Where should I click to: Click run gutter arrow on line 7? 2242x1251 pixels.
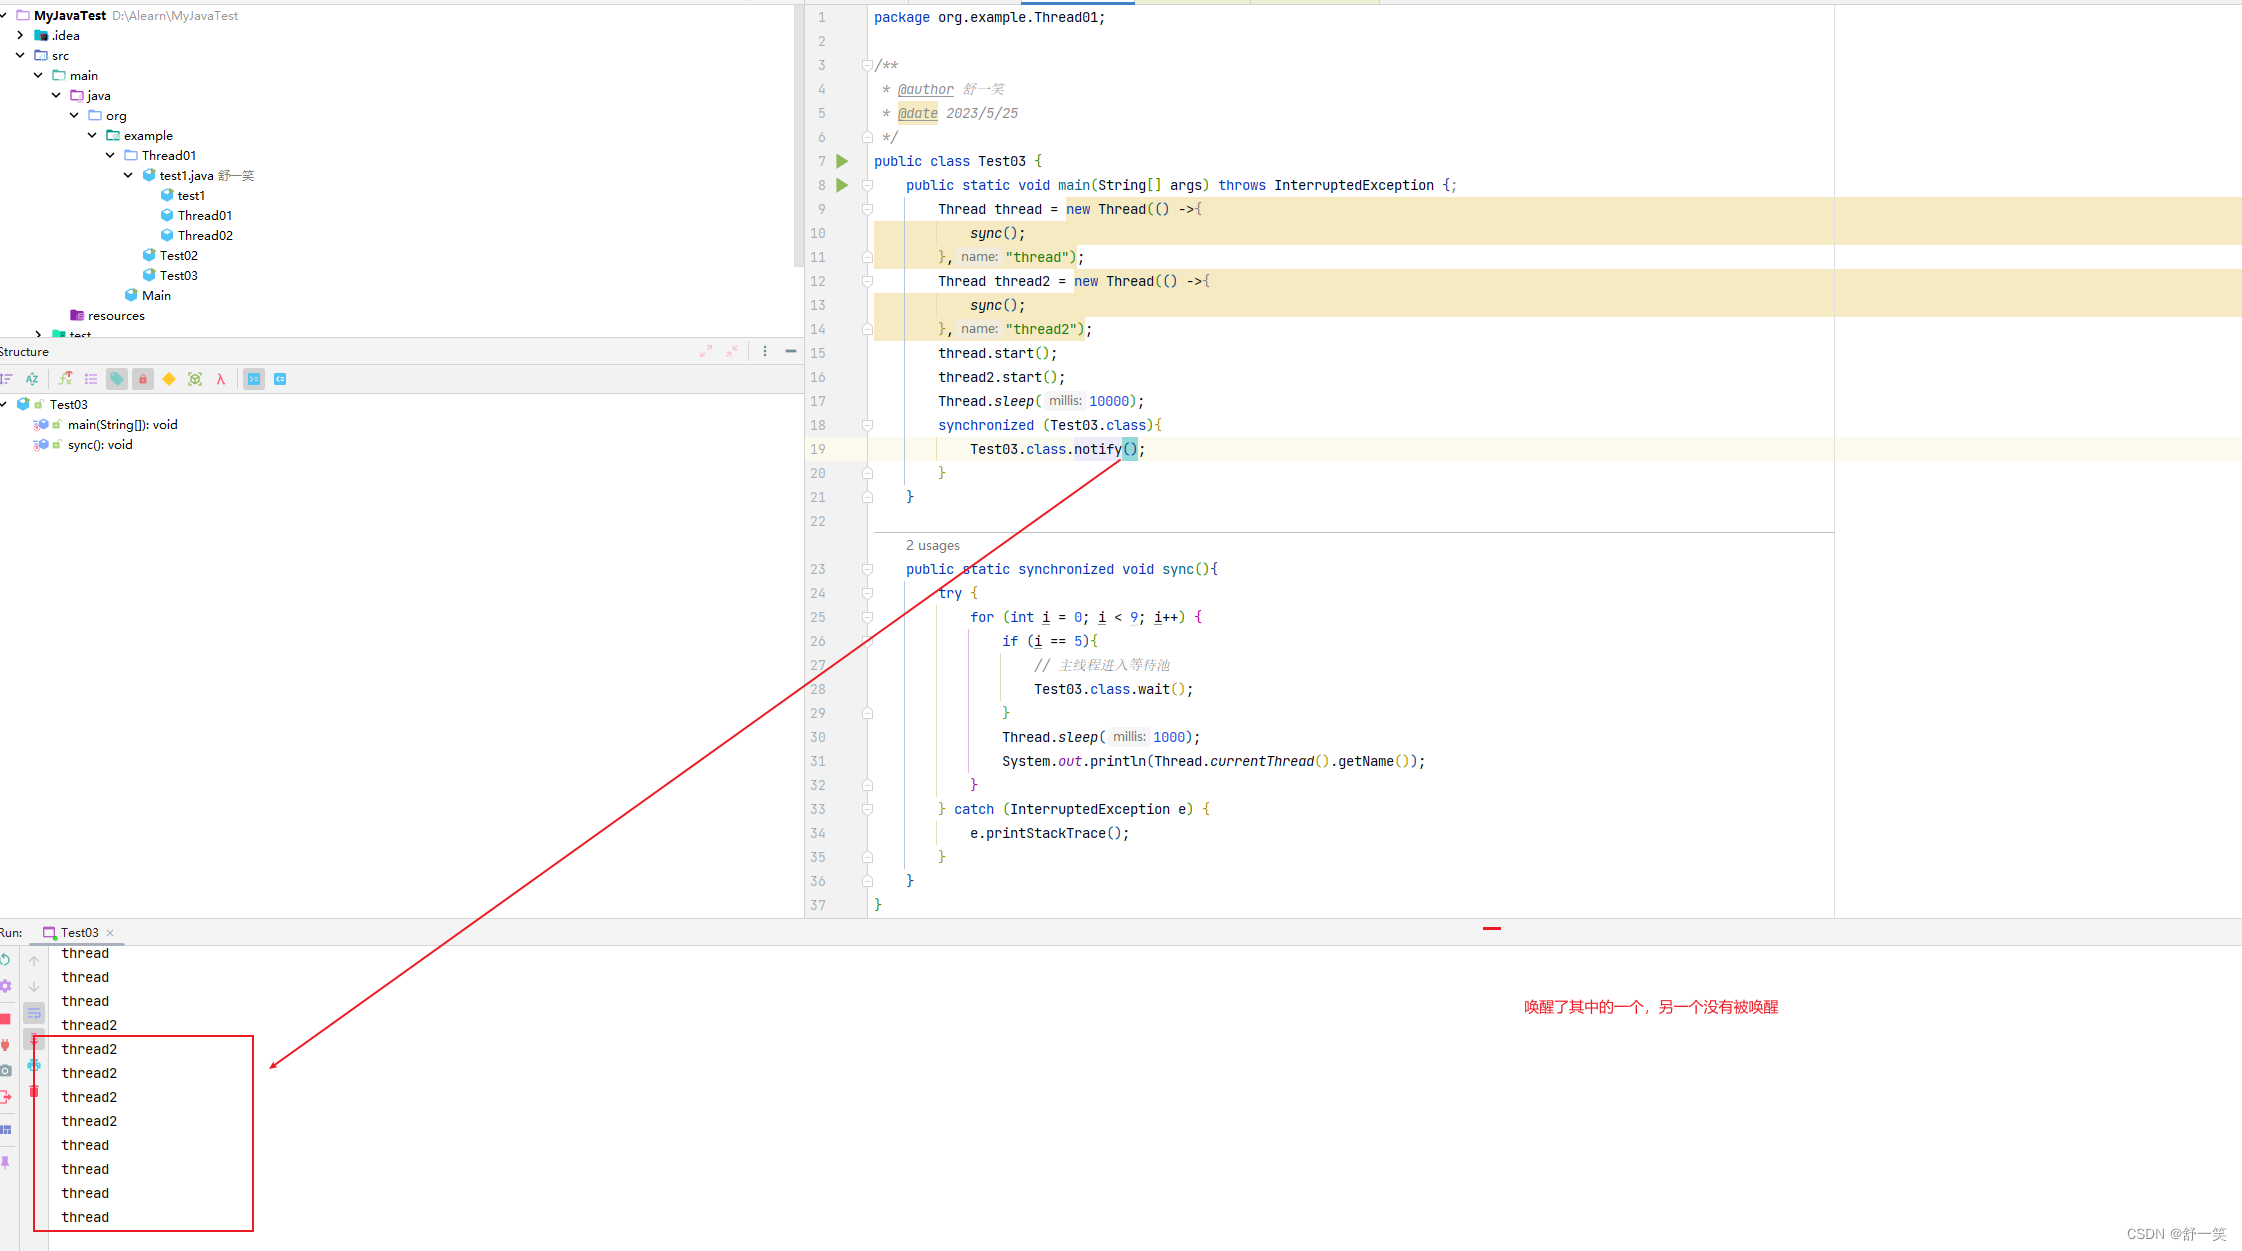click(842, 161)
